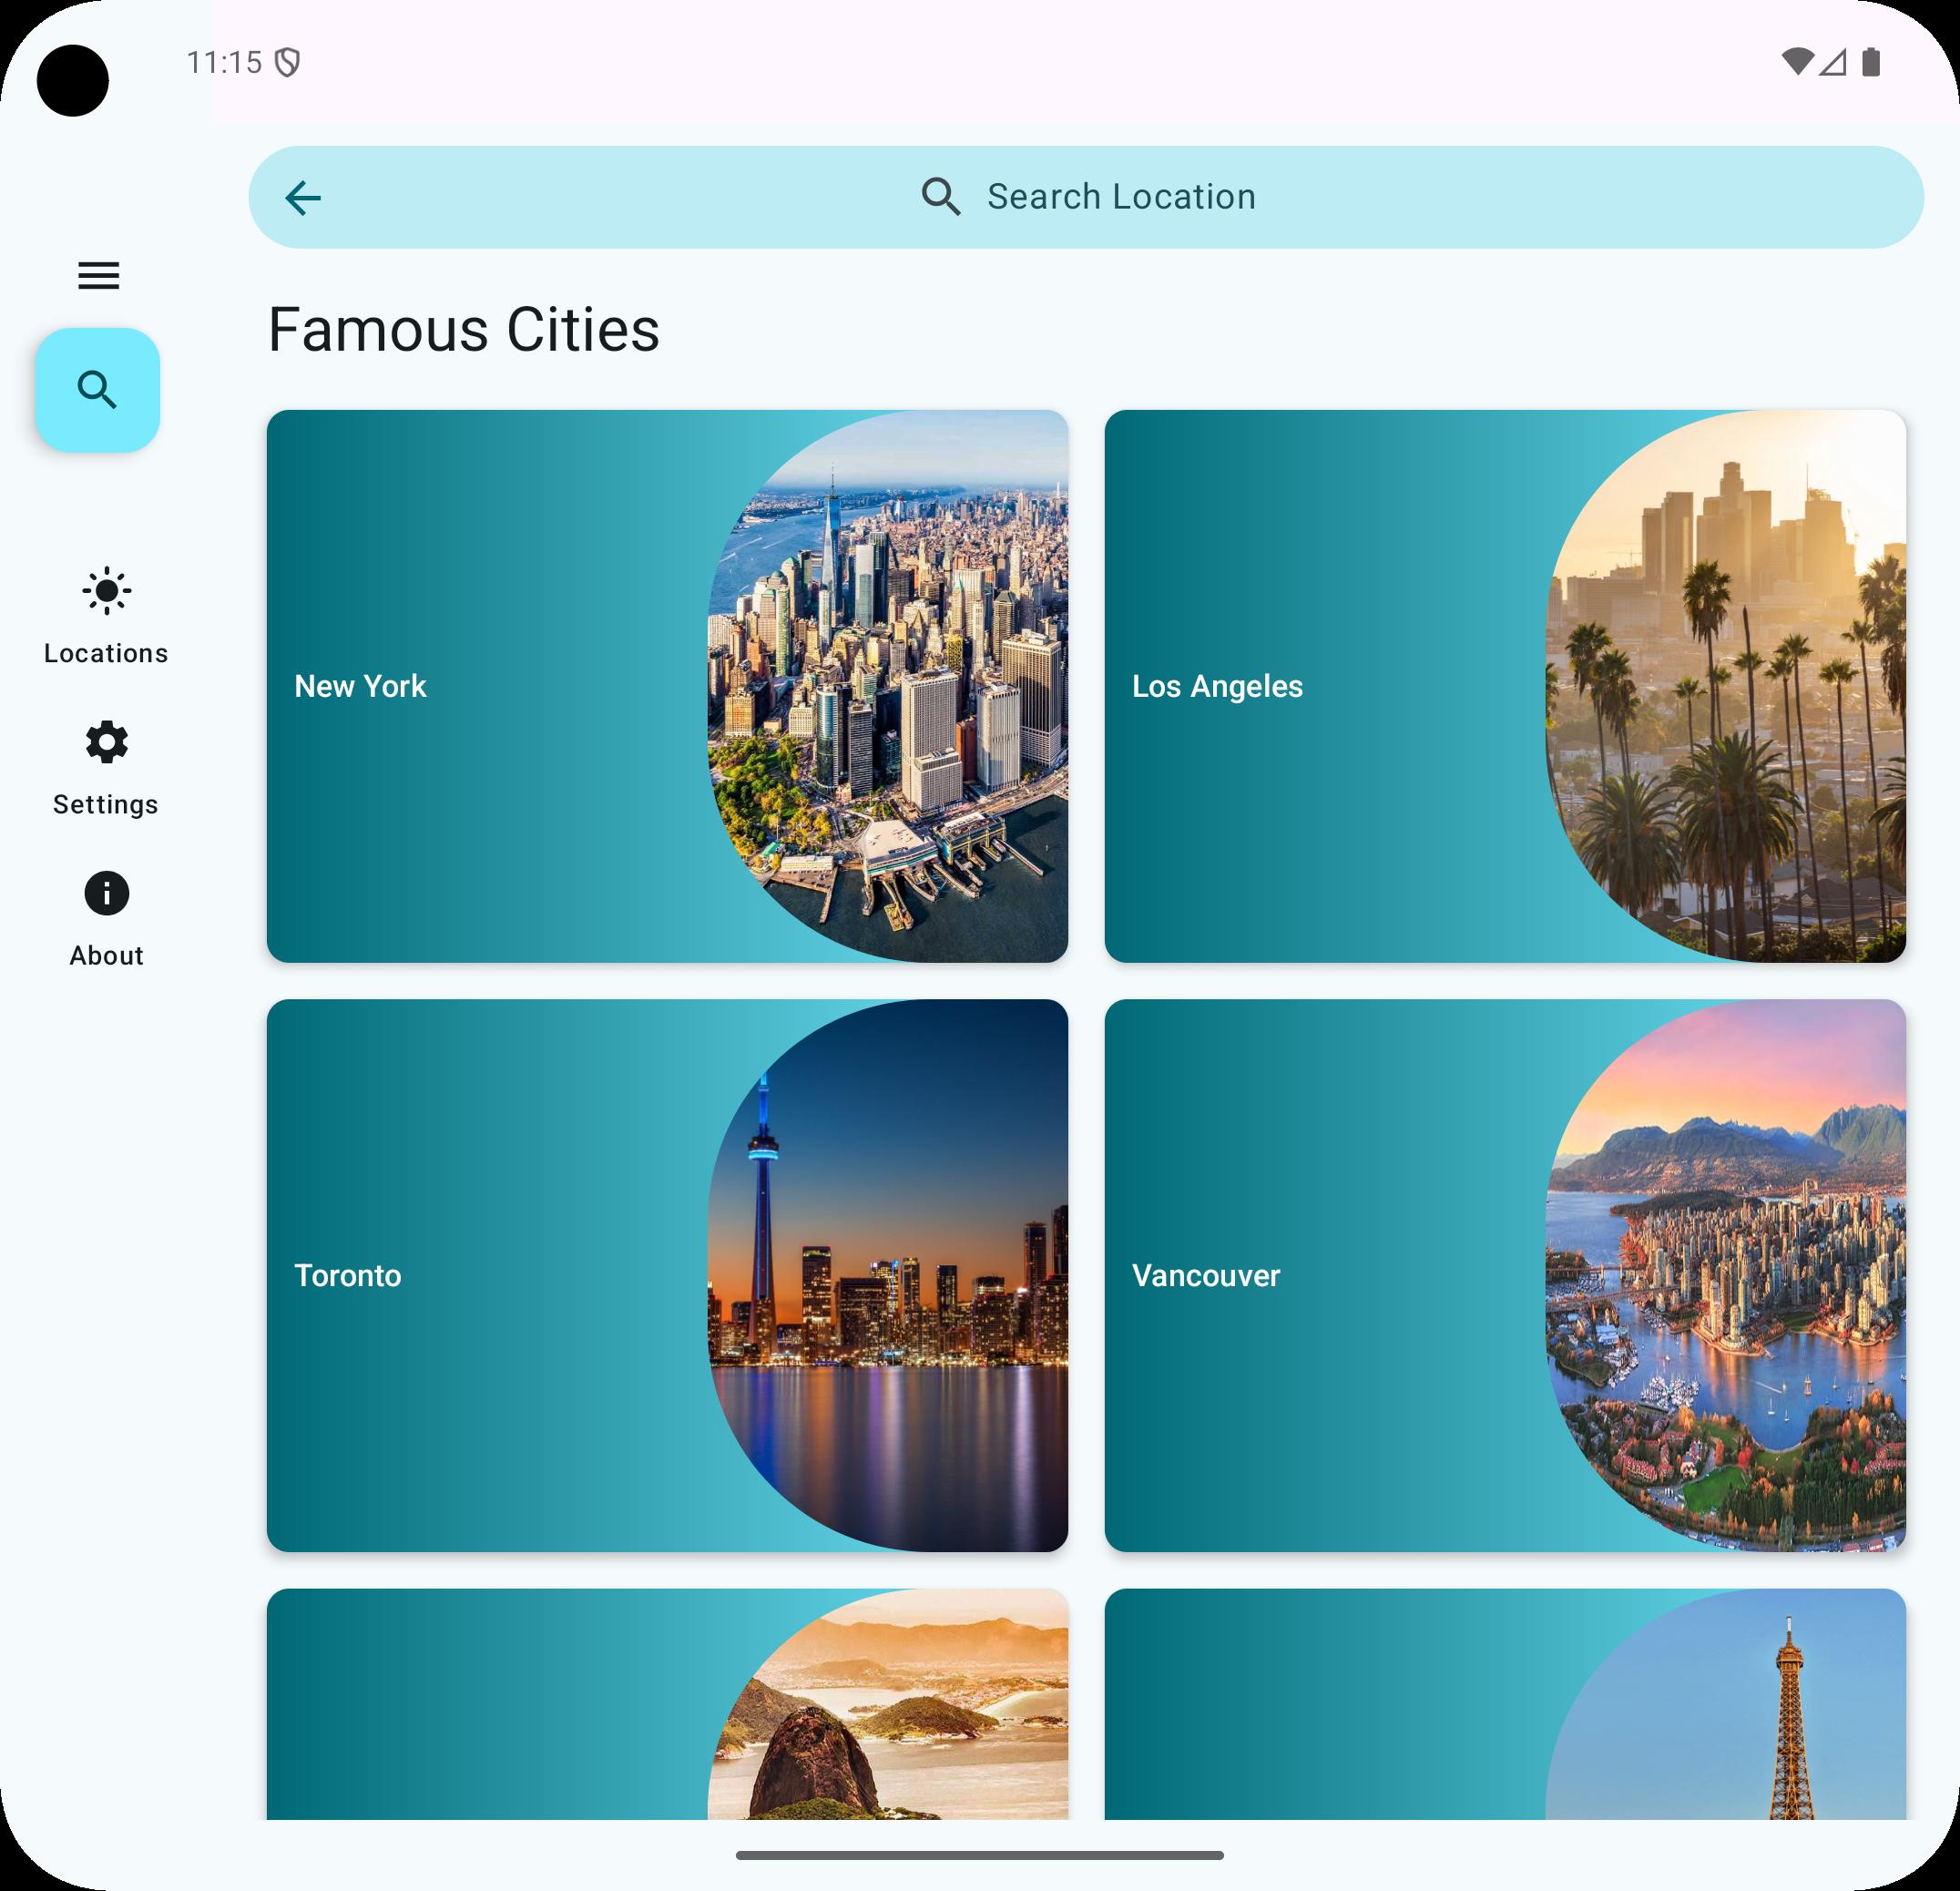
Task: Click the Toronto CN Tower photo
Action: click(890, 1275)
